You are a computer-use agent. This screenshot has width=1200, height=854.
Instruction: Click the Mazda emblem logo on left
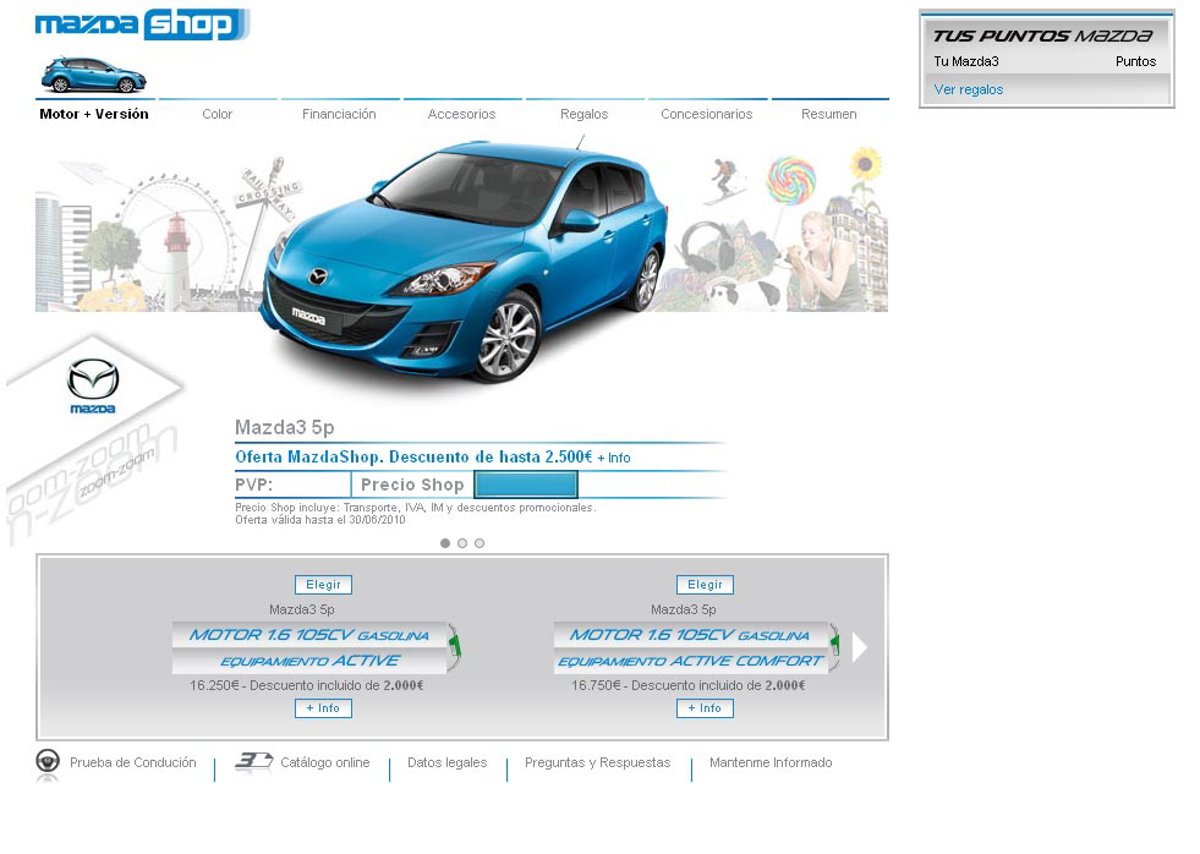click(x=93, y=385)
